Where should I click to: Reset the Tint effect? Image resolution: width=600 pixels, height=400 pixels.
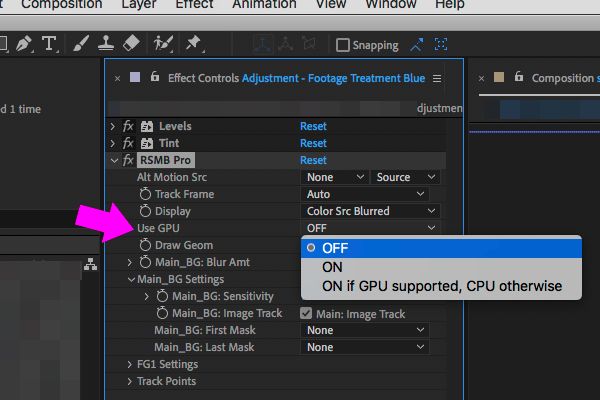[313, 143]
